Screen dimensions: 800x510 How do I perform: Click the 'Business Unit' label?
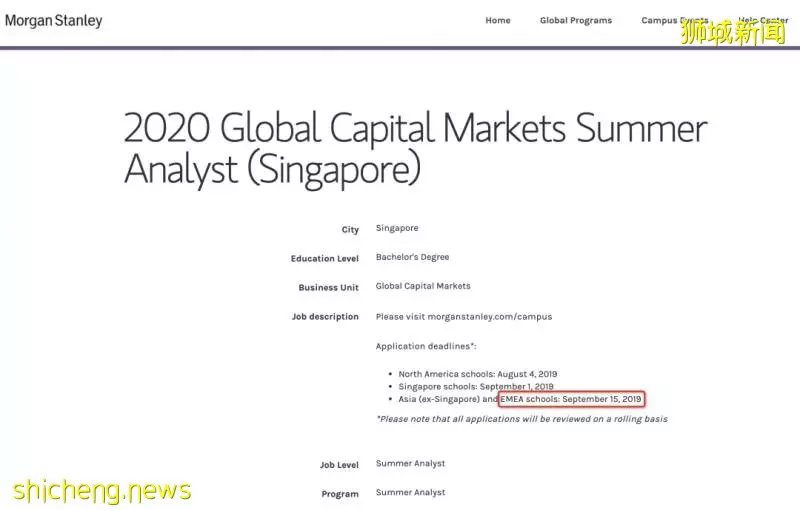tap(329, 288)
